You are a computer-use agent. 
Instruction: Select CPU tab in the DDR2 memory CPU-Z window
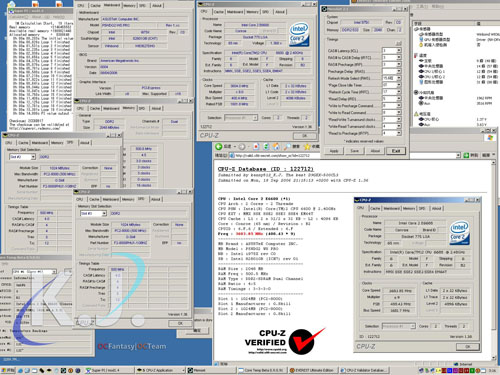point(80,108)
